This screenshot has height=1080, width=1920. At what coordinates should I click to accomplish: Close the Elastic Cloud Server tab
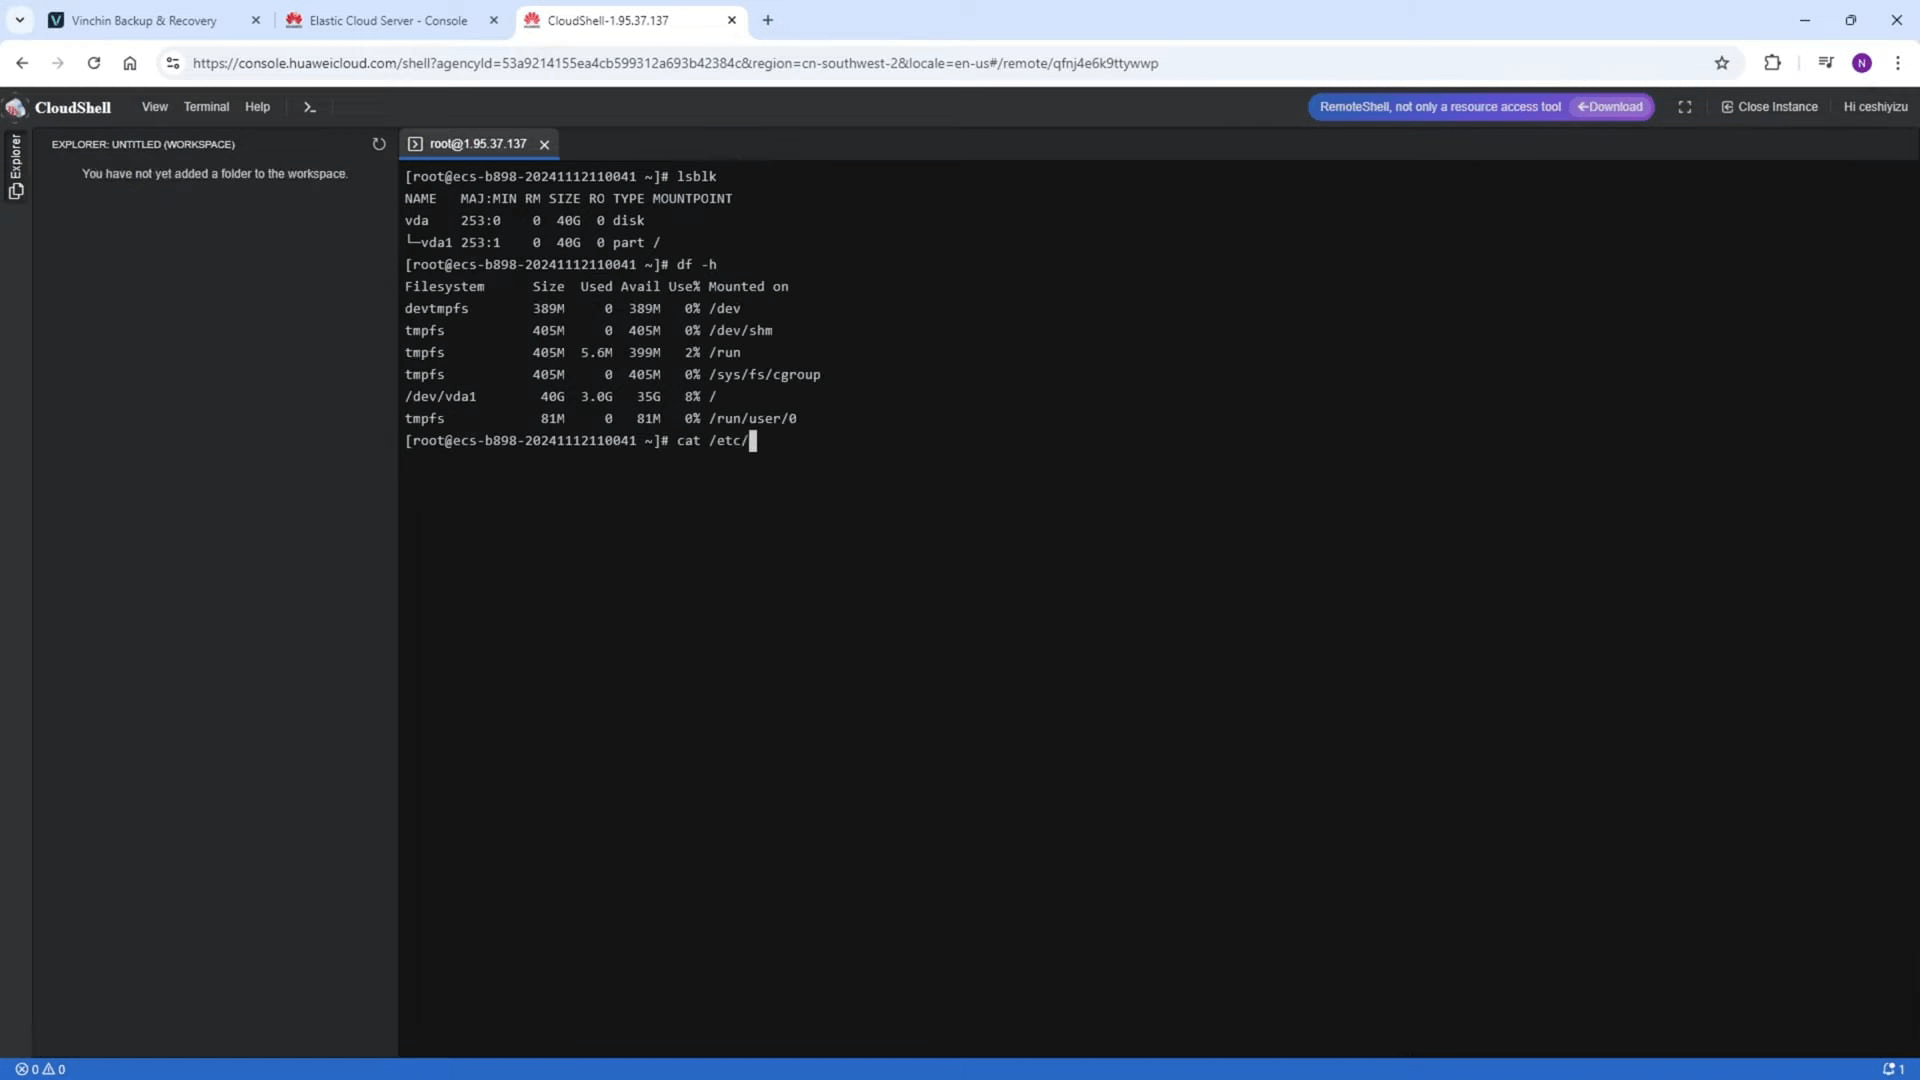[494, 20]
